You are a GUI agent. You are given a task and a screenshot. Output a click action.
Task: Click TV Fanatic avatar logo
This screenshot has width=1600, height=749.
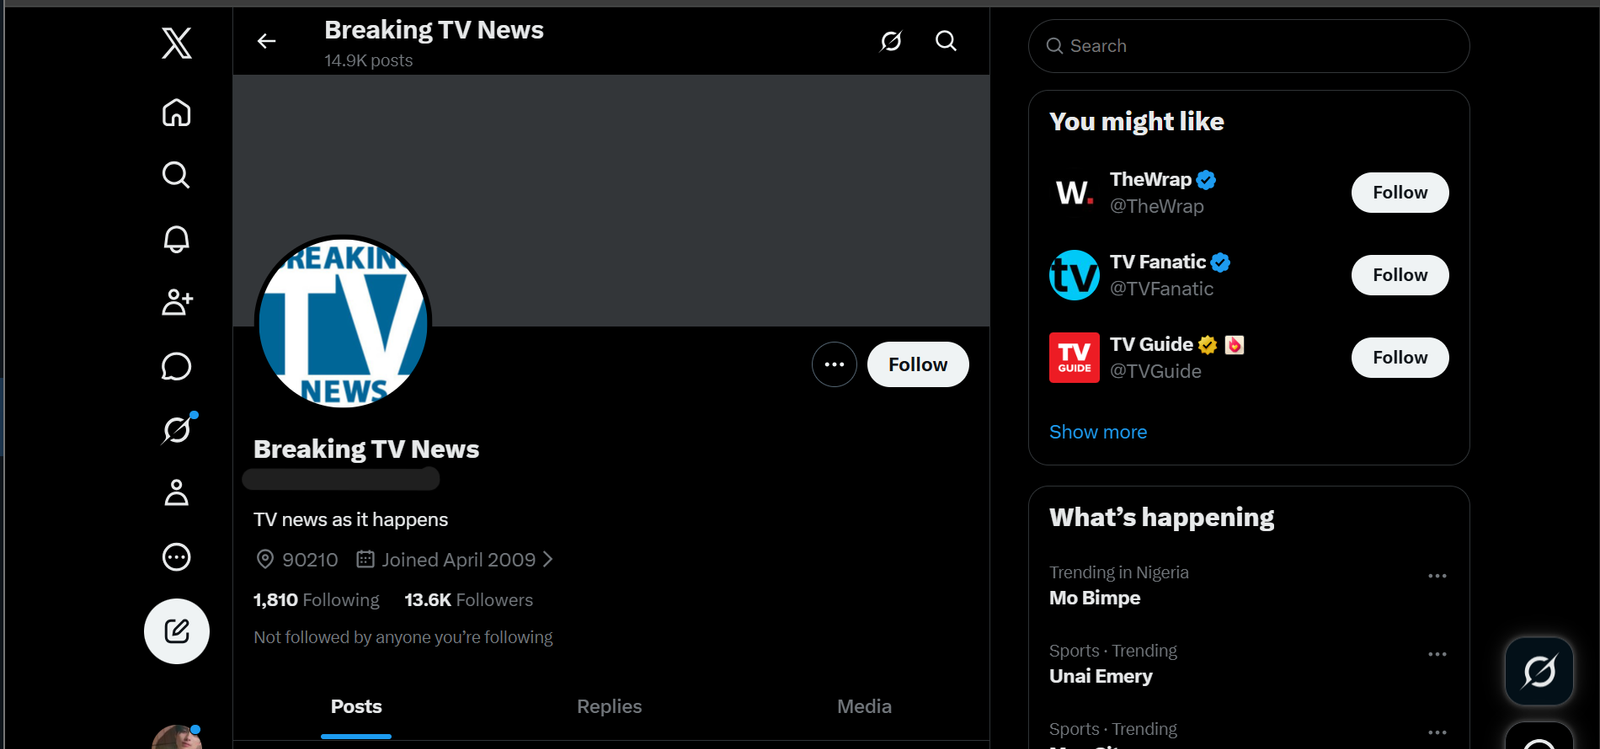click(1074, 275)
